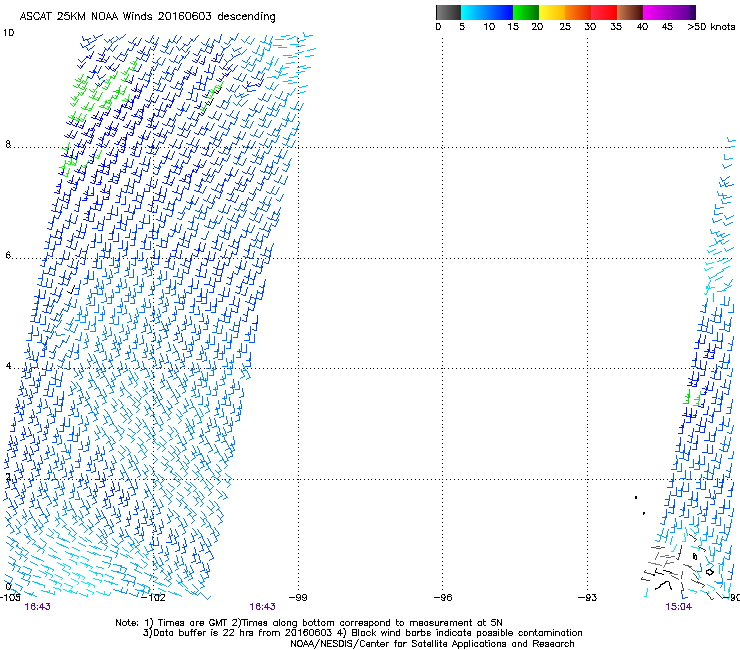740x650 pixels.
Task: Select the '5' label under the color bar
Action: [462, 27]
